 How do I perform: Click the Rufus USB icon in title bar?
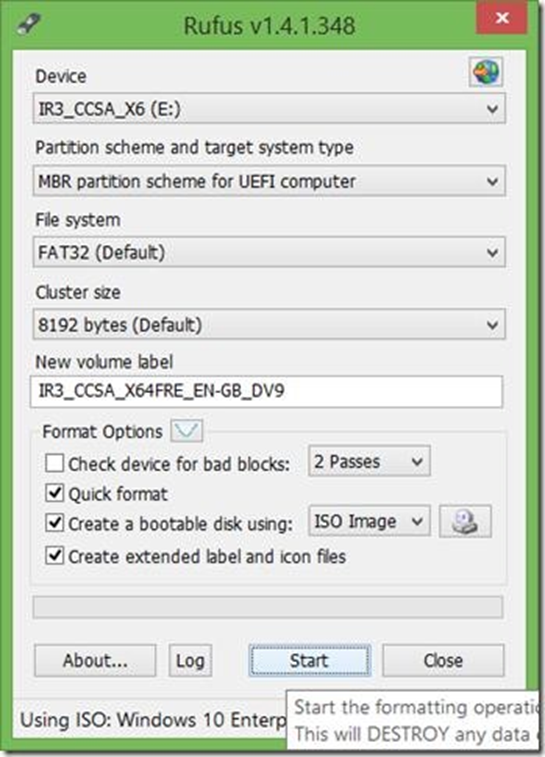pos(28,23)
